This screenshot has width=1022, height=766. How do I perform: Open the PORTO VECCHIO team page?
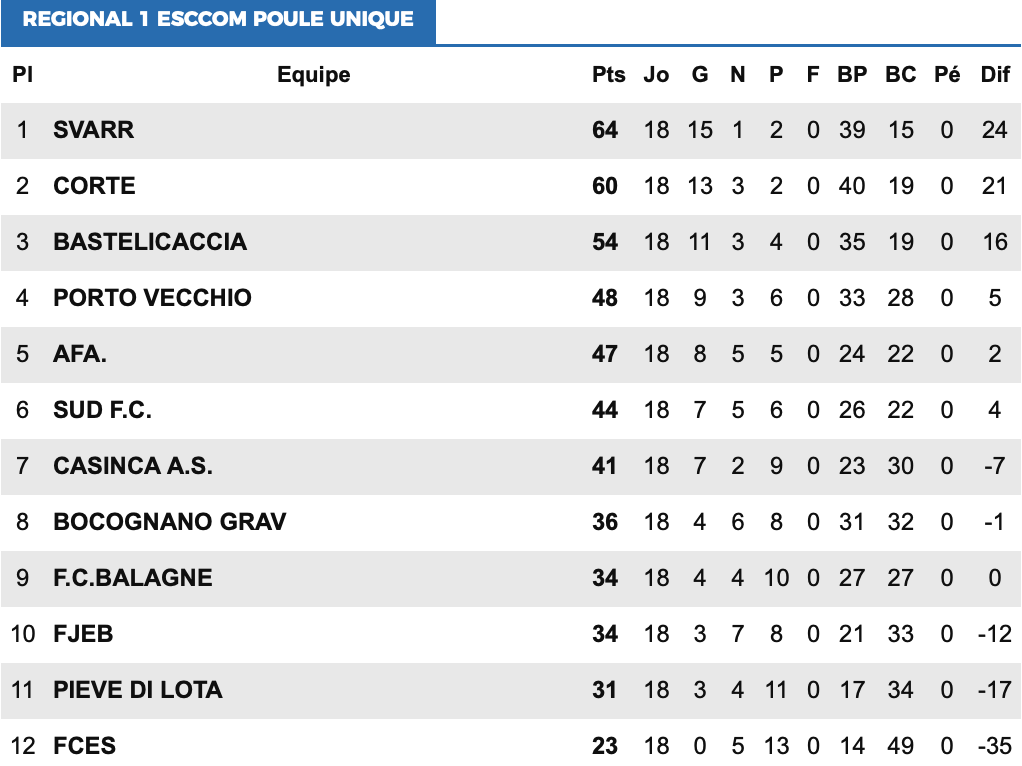(x=152, y=298)
